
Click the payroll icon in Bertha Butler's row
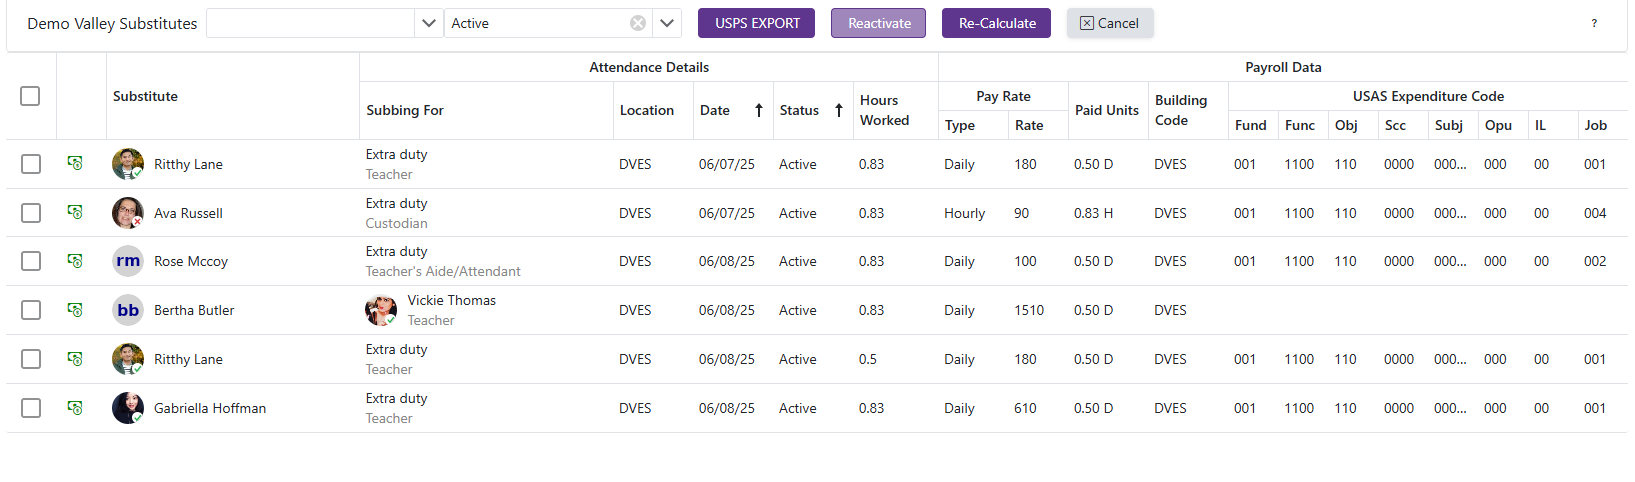point(75,310)
